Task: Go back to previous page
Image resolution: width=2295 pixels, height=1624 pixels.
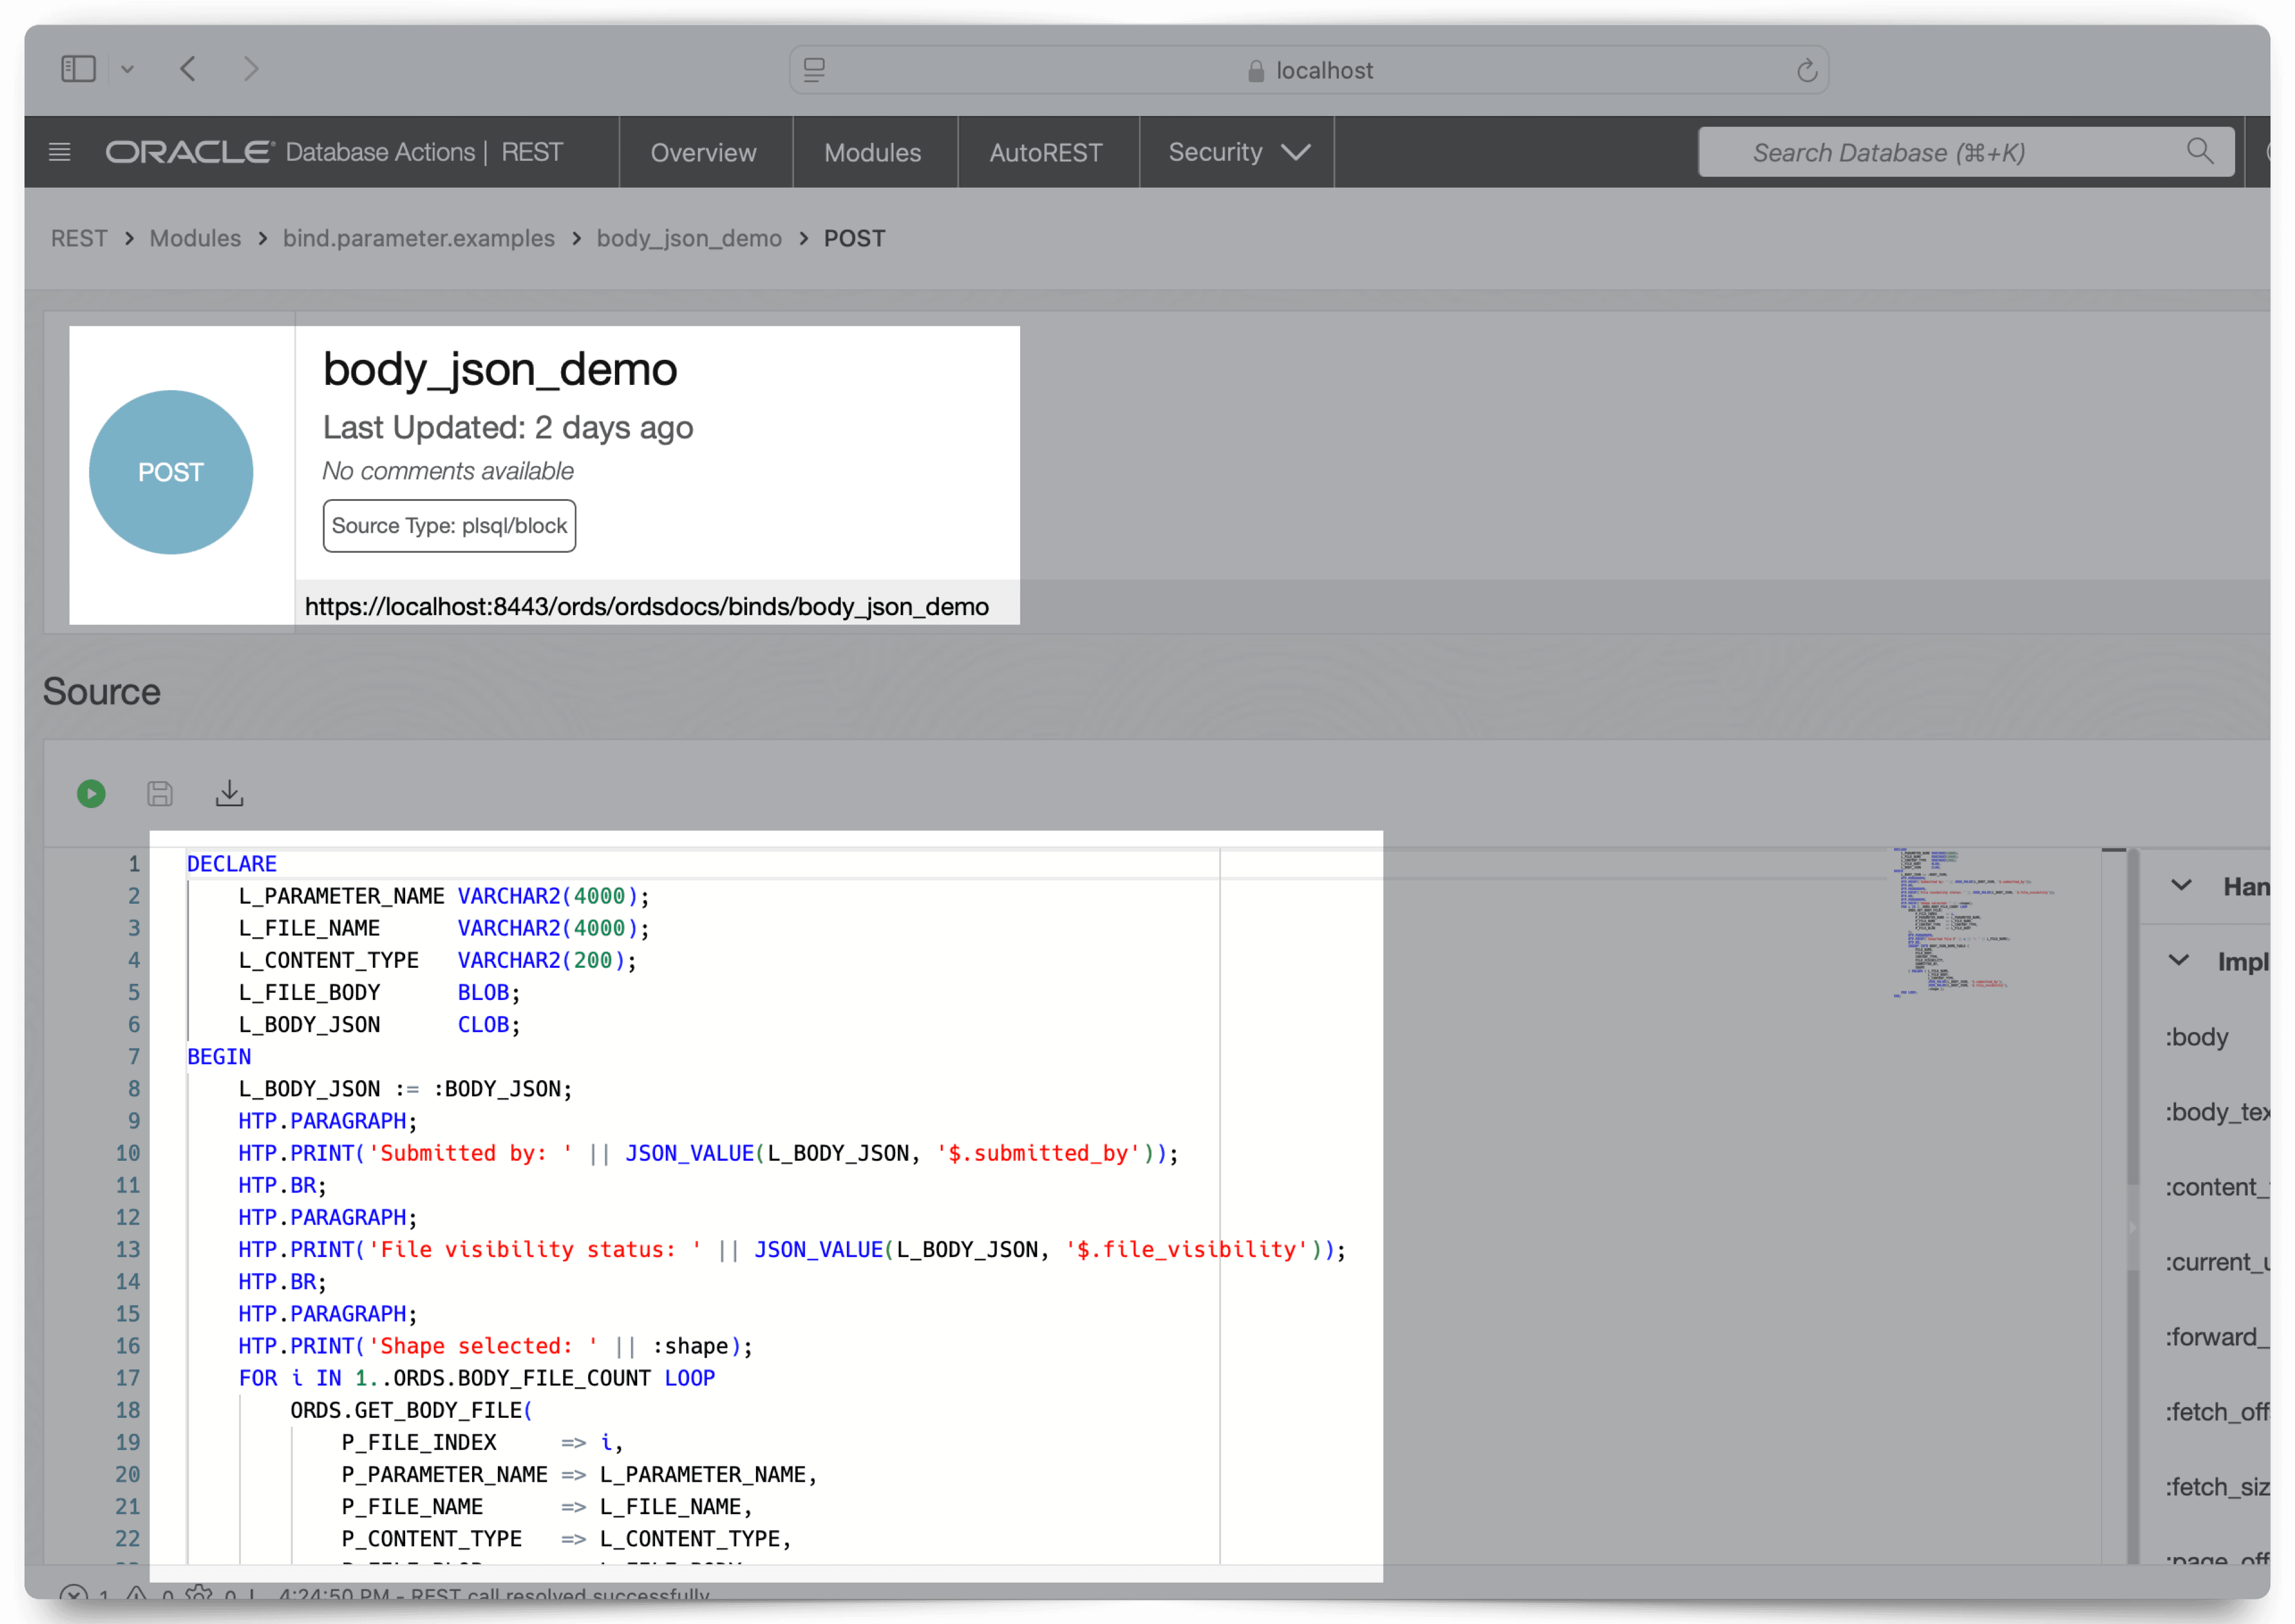Action: pyautogui.click(x=188, y=69)
